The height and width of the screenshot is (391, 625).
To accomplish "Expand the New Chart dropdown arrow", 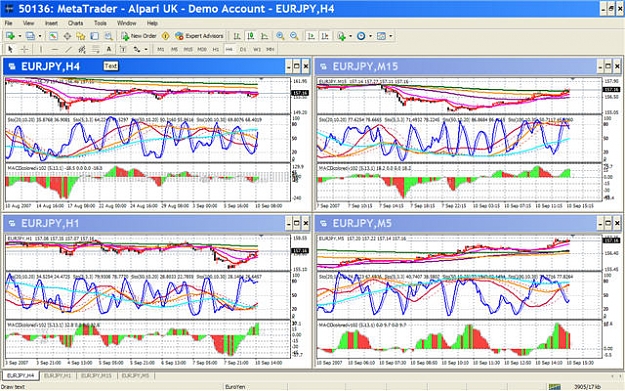I will [x=20, y=36].
